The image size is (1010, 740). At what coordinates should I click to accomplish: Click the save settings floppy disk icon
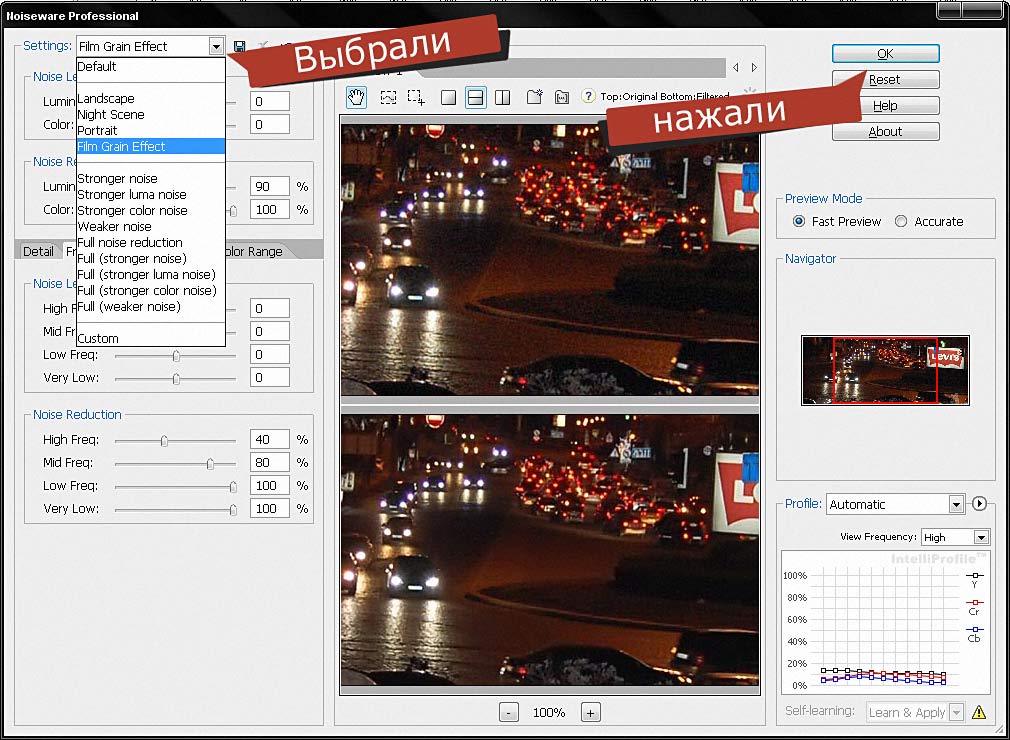240,46
